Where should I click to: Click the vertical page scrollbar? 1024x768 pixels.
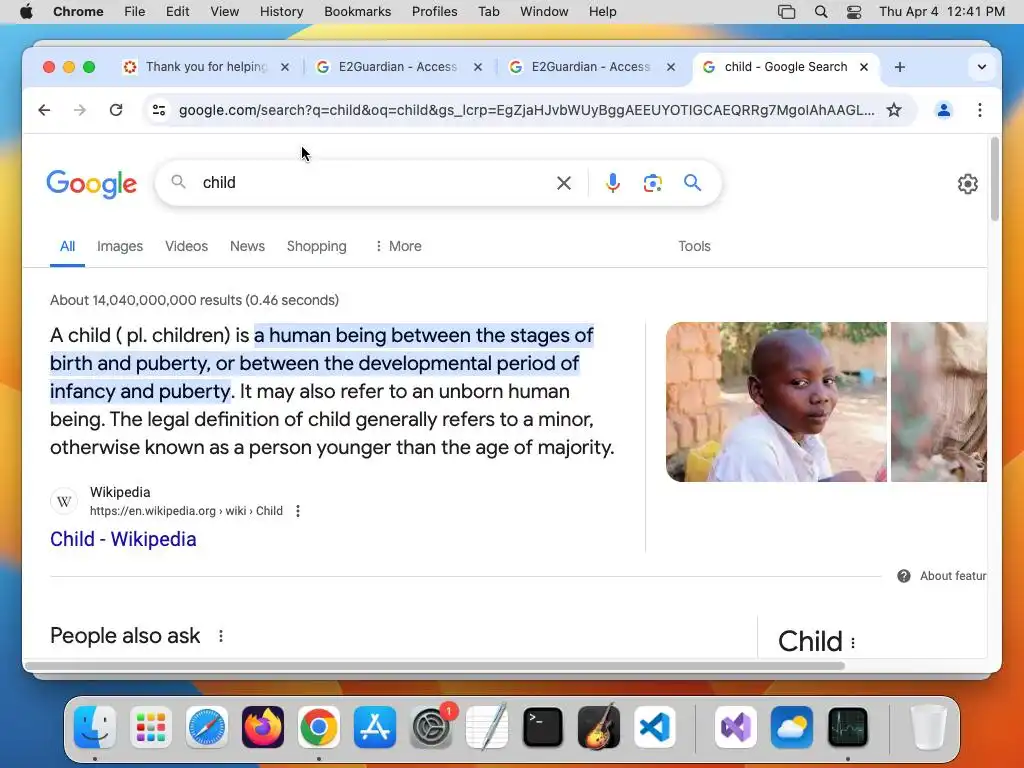(995, 179)
